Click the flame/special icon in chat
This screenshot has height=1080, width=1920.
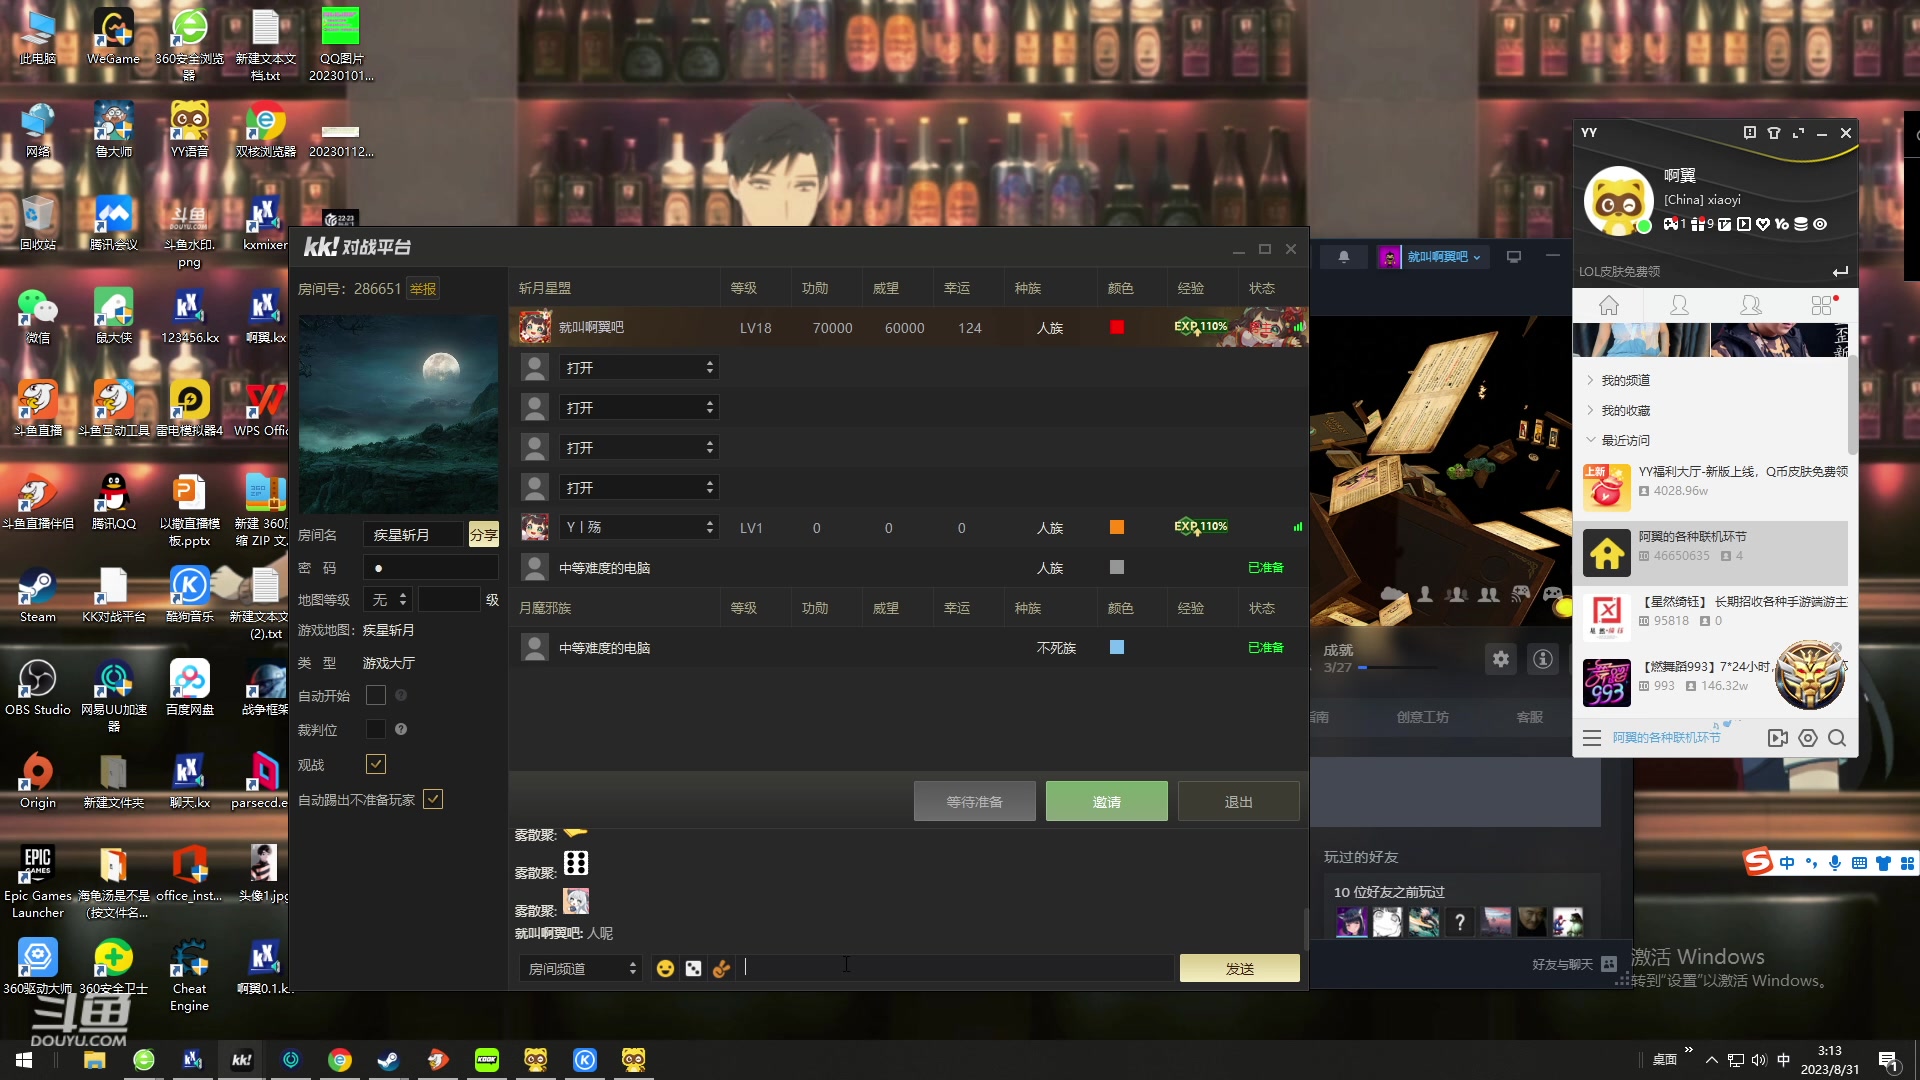coord(720,968)
